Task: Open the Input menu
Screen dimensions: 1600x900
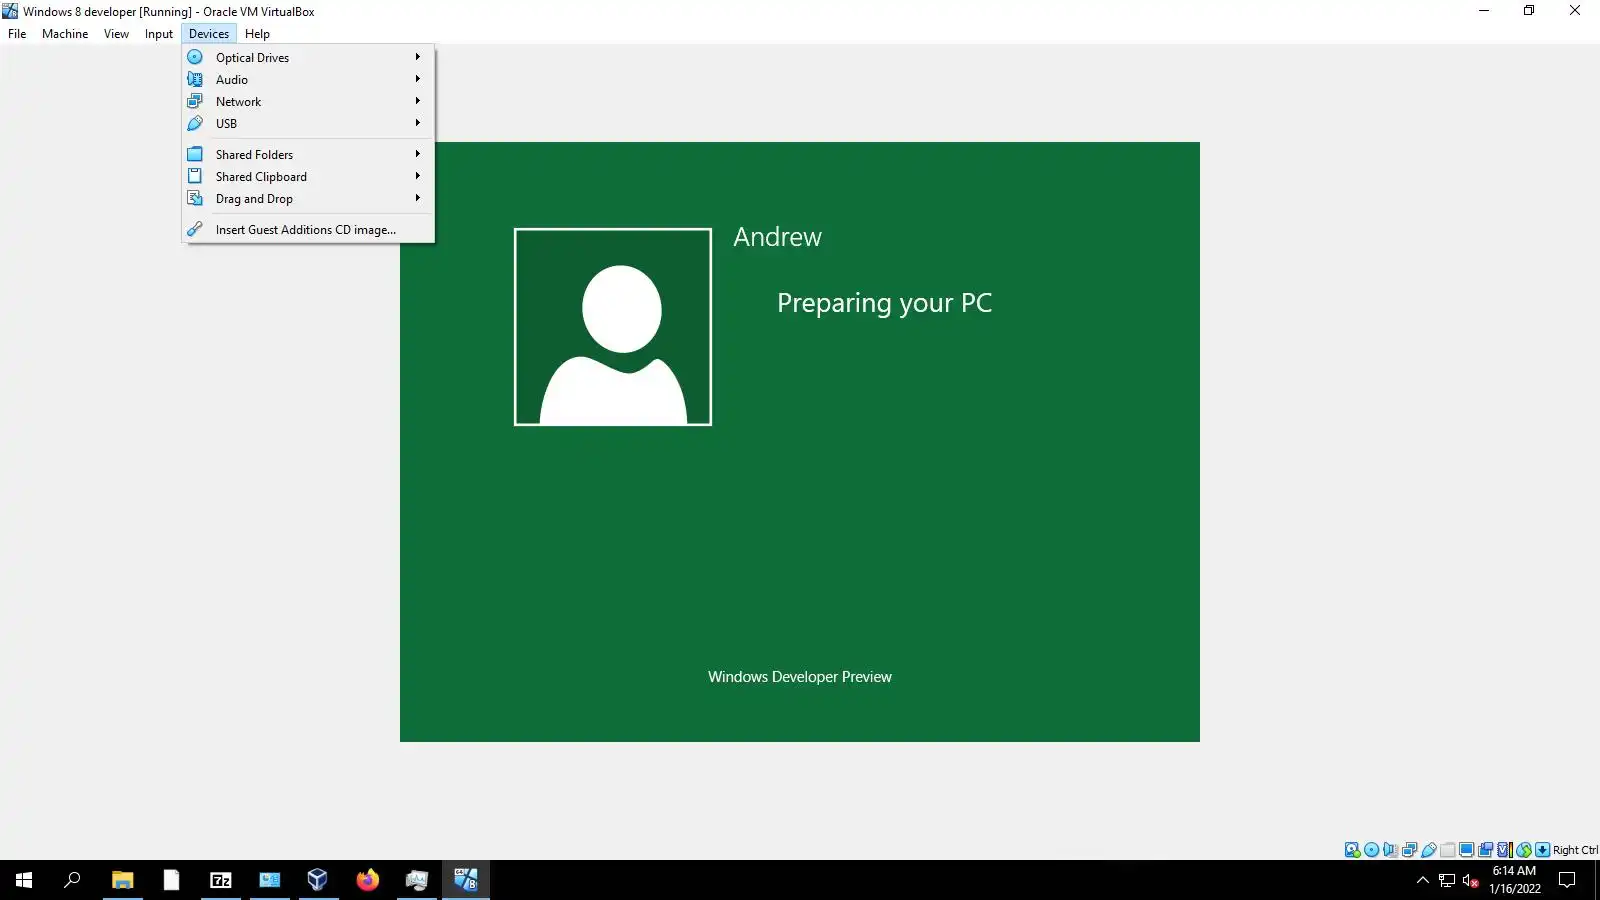Action: point(159,33)
